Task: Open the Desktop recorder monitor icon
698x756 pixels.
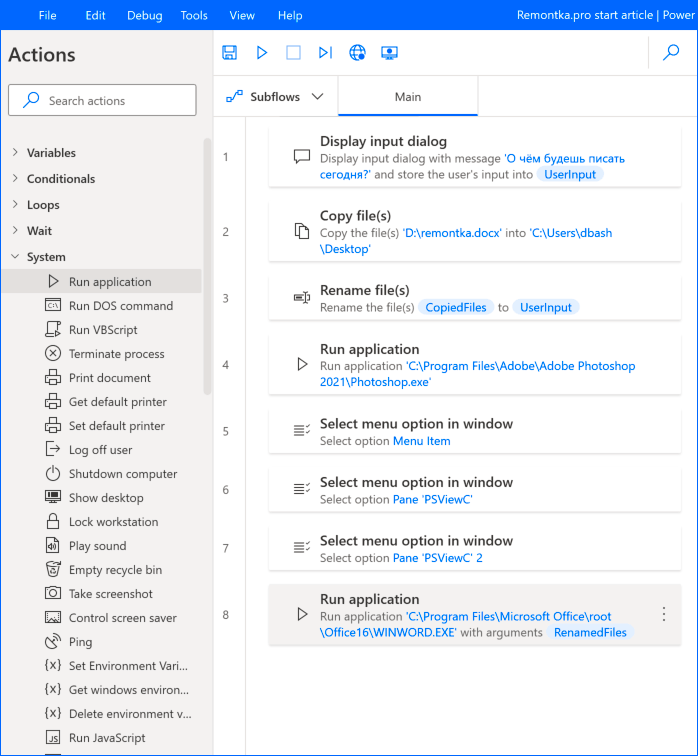Action: (x=389, y=53)
